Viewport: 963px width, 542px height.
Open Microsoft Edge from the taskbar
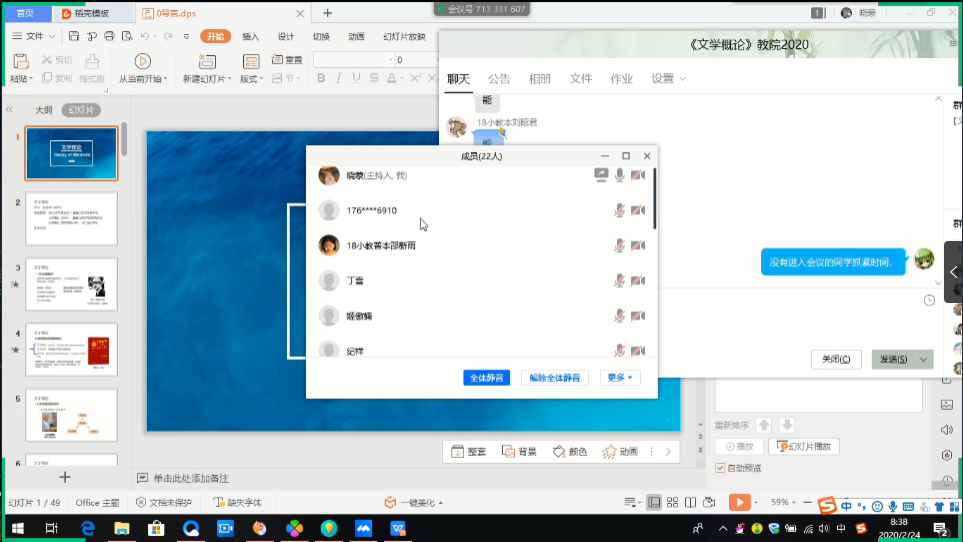click(x=88, y=527)
